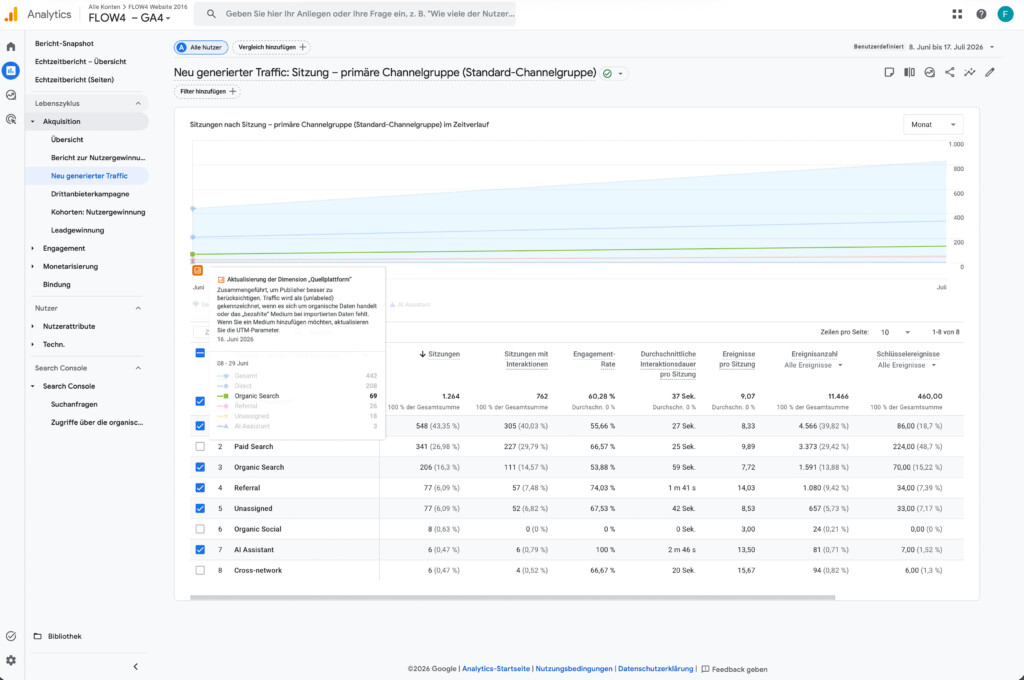
Task: Click into the search input field
Action: tap(370, 14)
